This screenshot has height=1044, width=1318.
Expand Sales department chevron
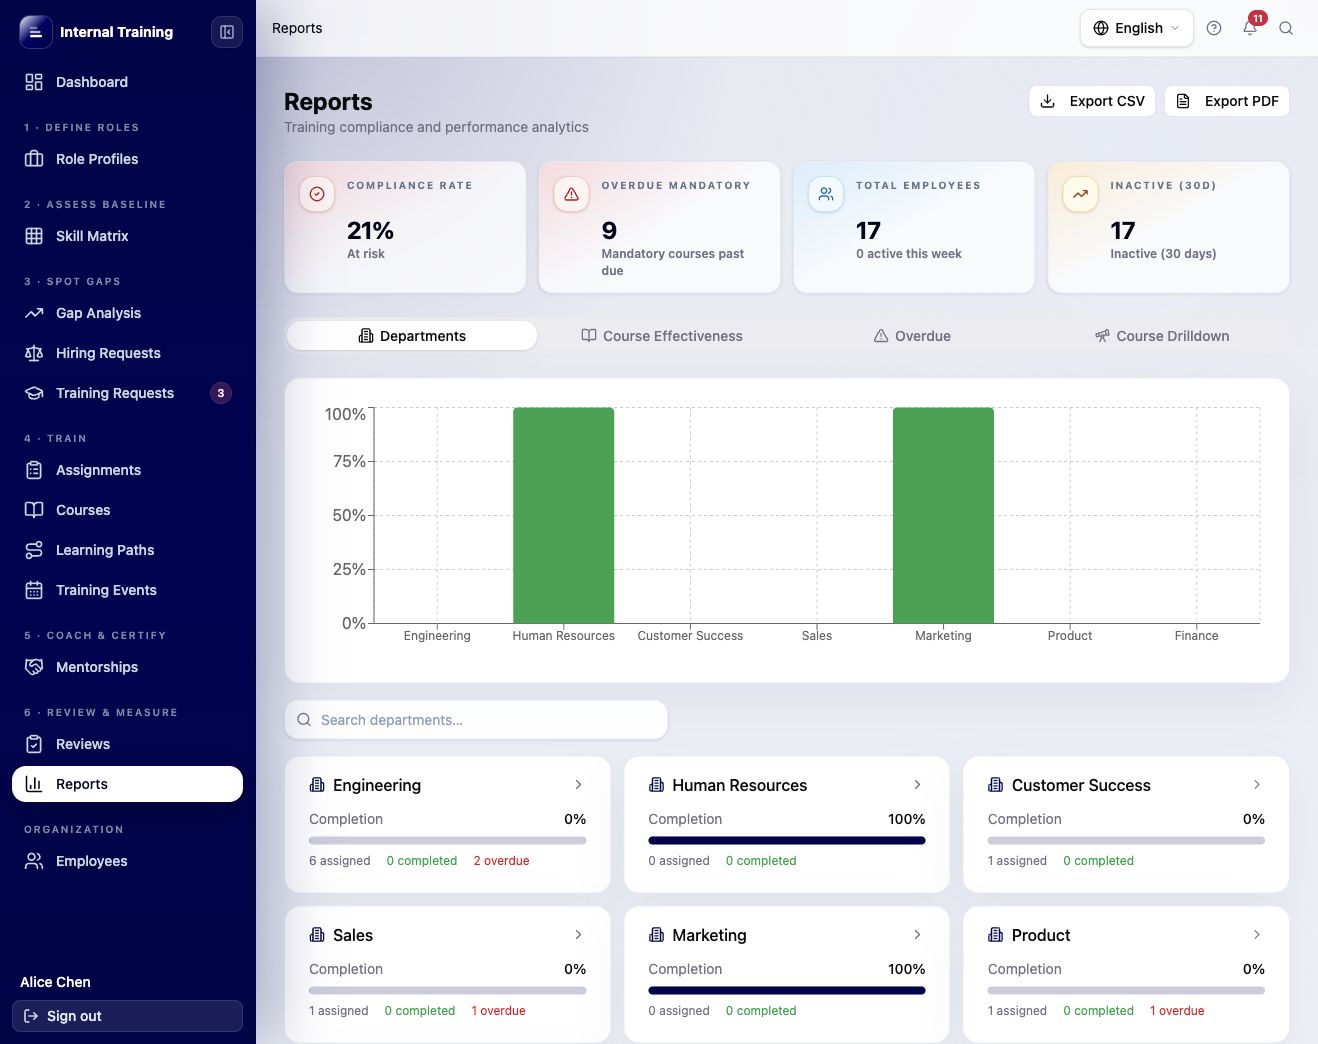(x=578, y=935)
